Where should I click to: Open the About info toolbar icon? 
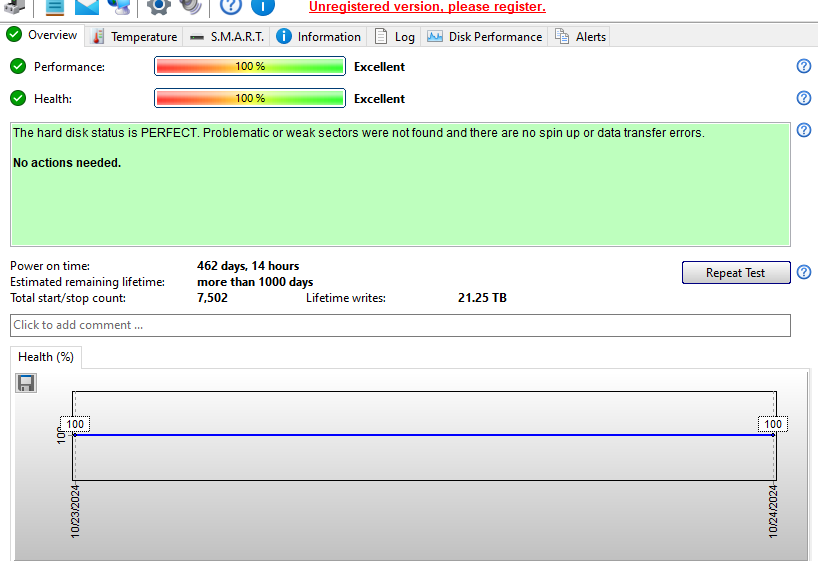pos(263,6)
